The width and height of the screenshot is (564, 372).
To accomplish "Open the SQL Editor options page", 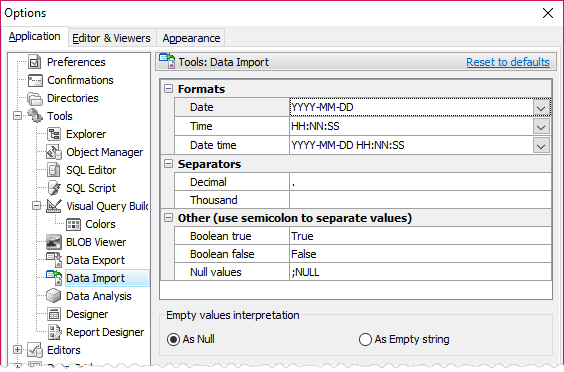I will click(91, 170).
